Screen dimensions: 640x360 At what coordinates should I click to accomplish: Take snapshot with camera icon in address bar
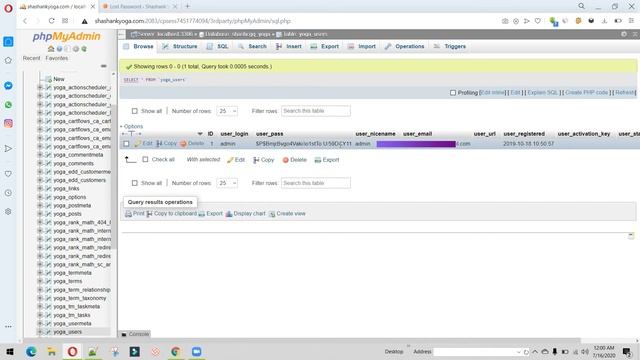[x=505, y=21]
